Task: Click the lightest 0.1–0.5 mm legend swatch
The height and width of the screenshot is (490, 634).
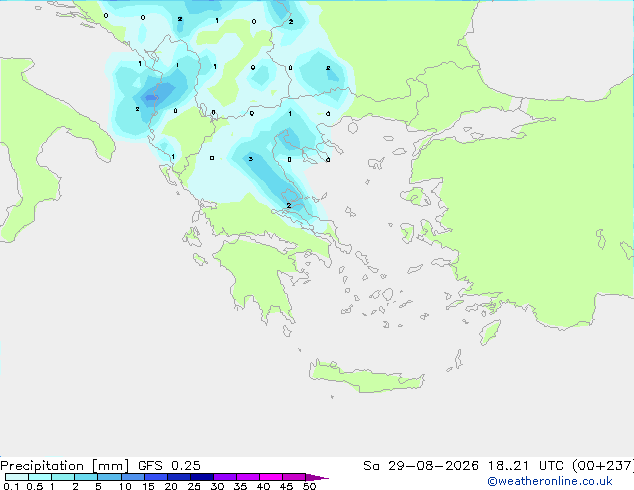Action: tap(17, 477)
